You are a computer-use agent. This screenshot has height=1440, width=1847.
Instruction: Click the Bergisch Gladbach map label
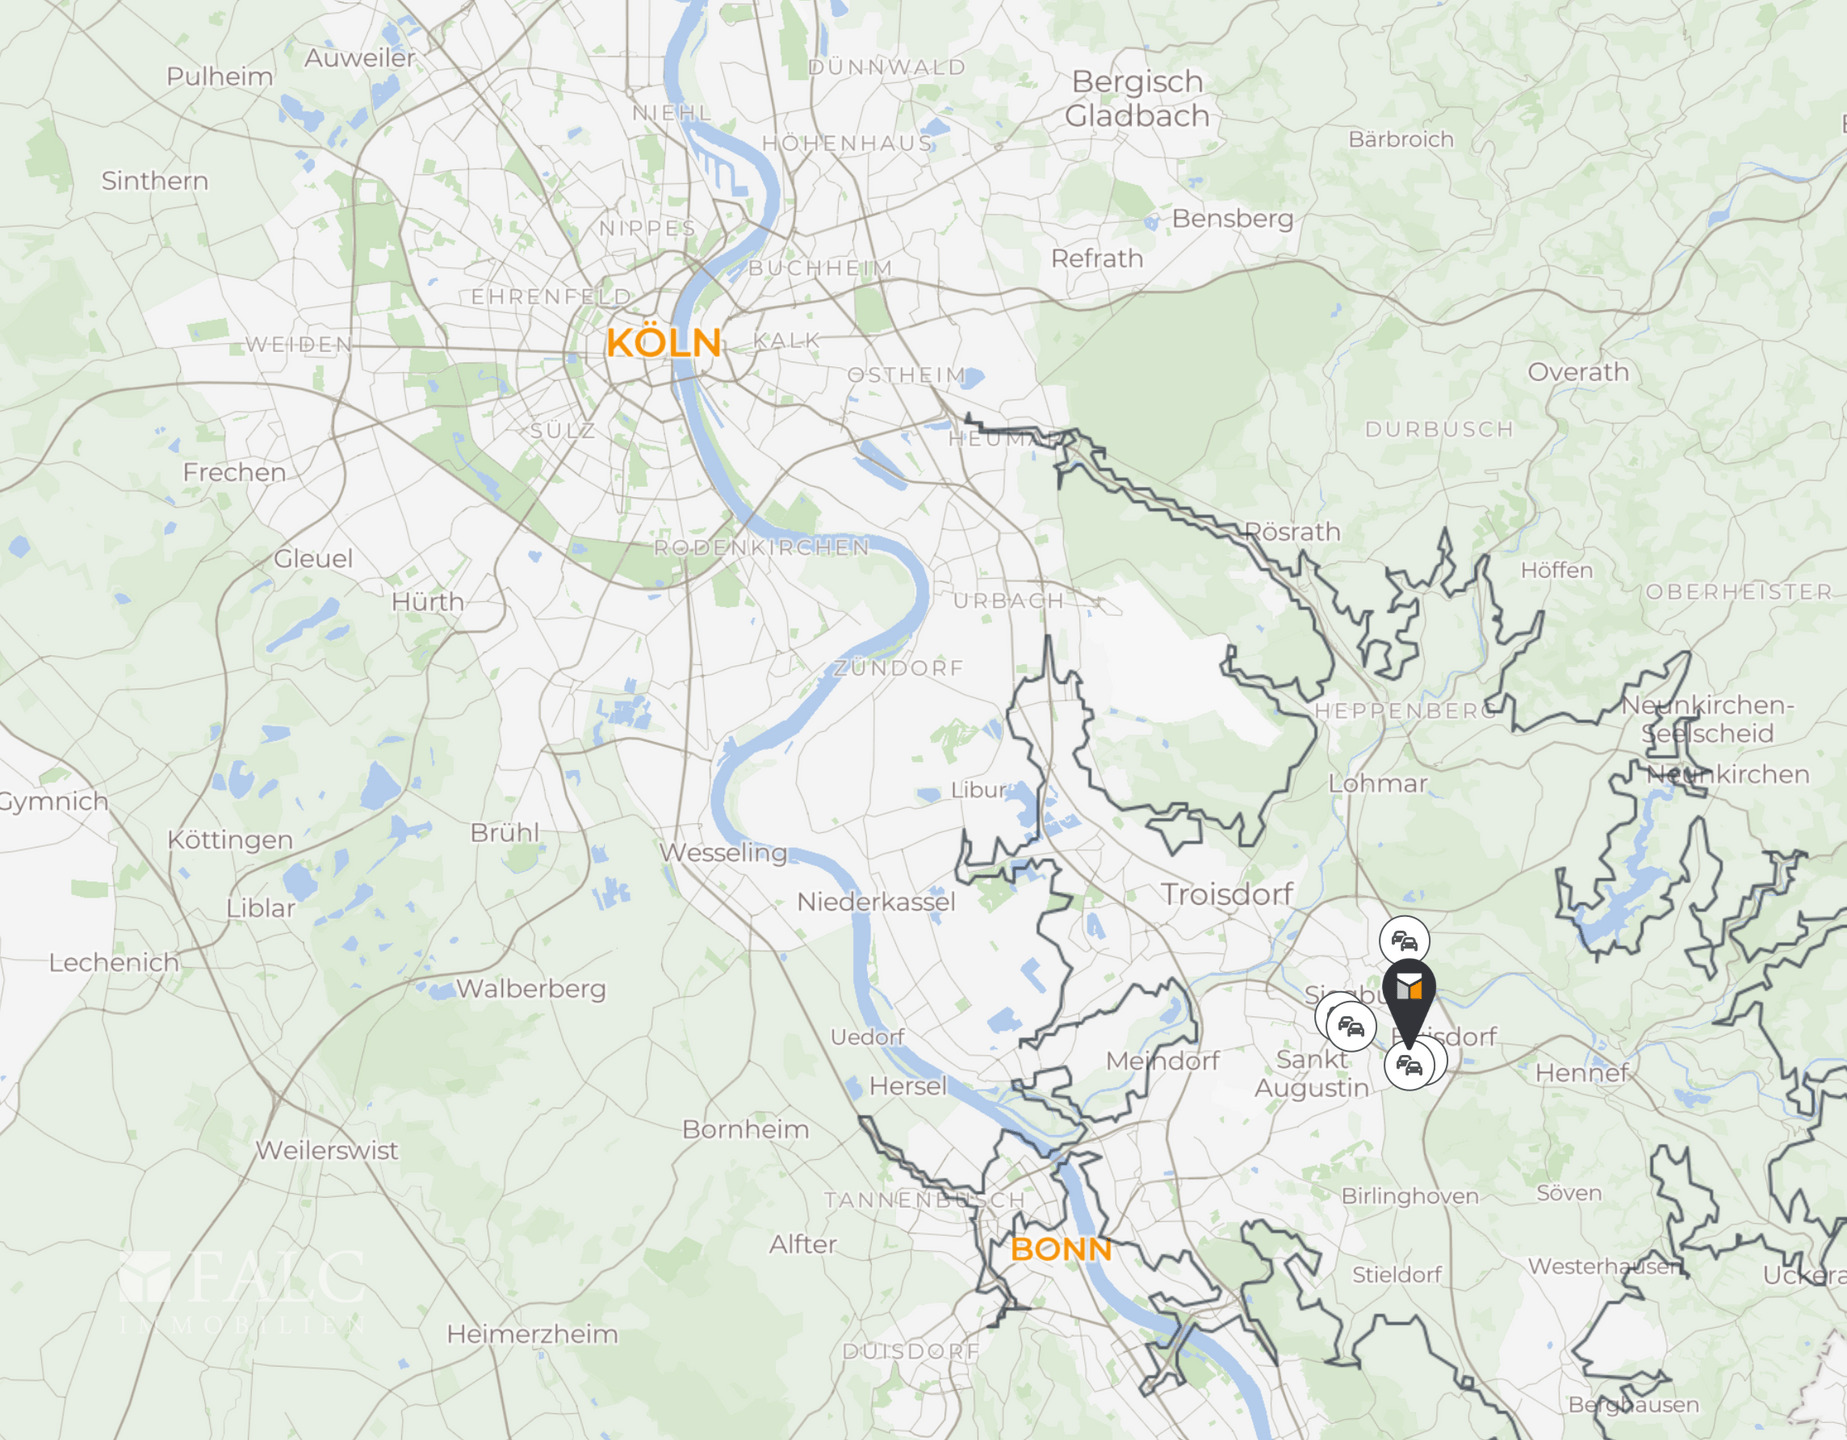(1137, 99)
